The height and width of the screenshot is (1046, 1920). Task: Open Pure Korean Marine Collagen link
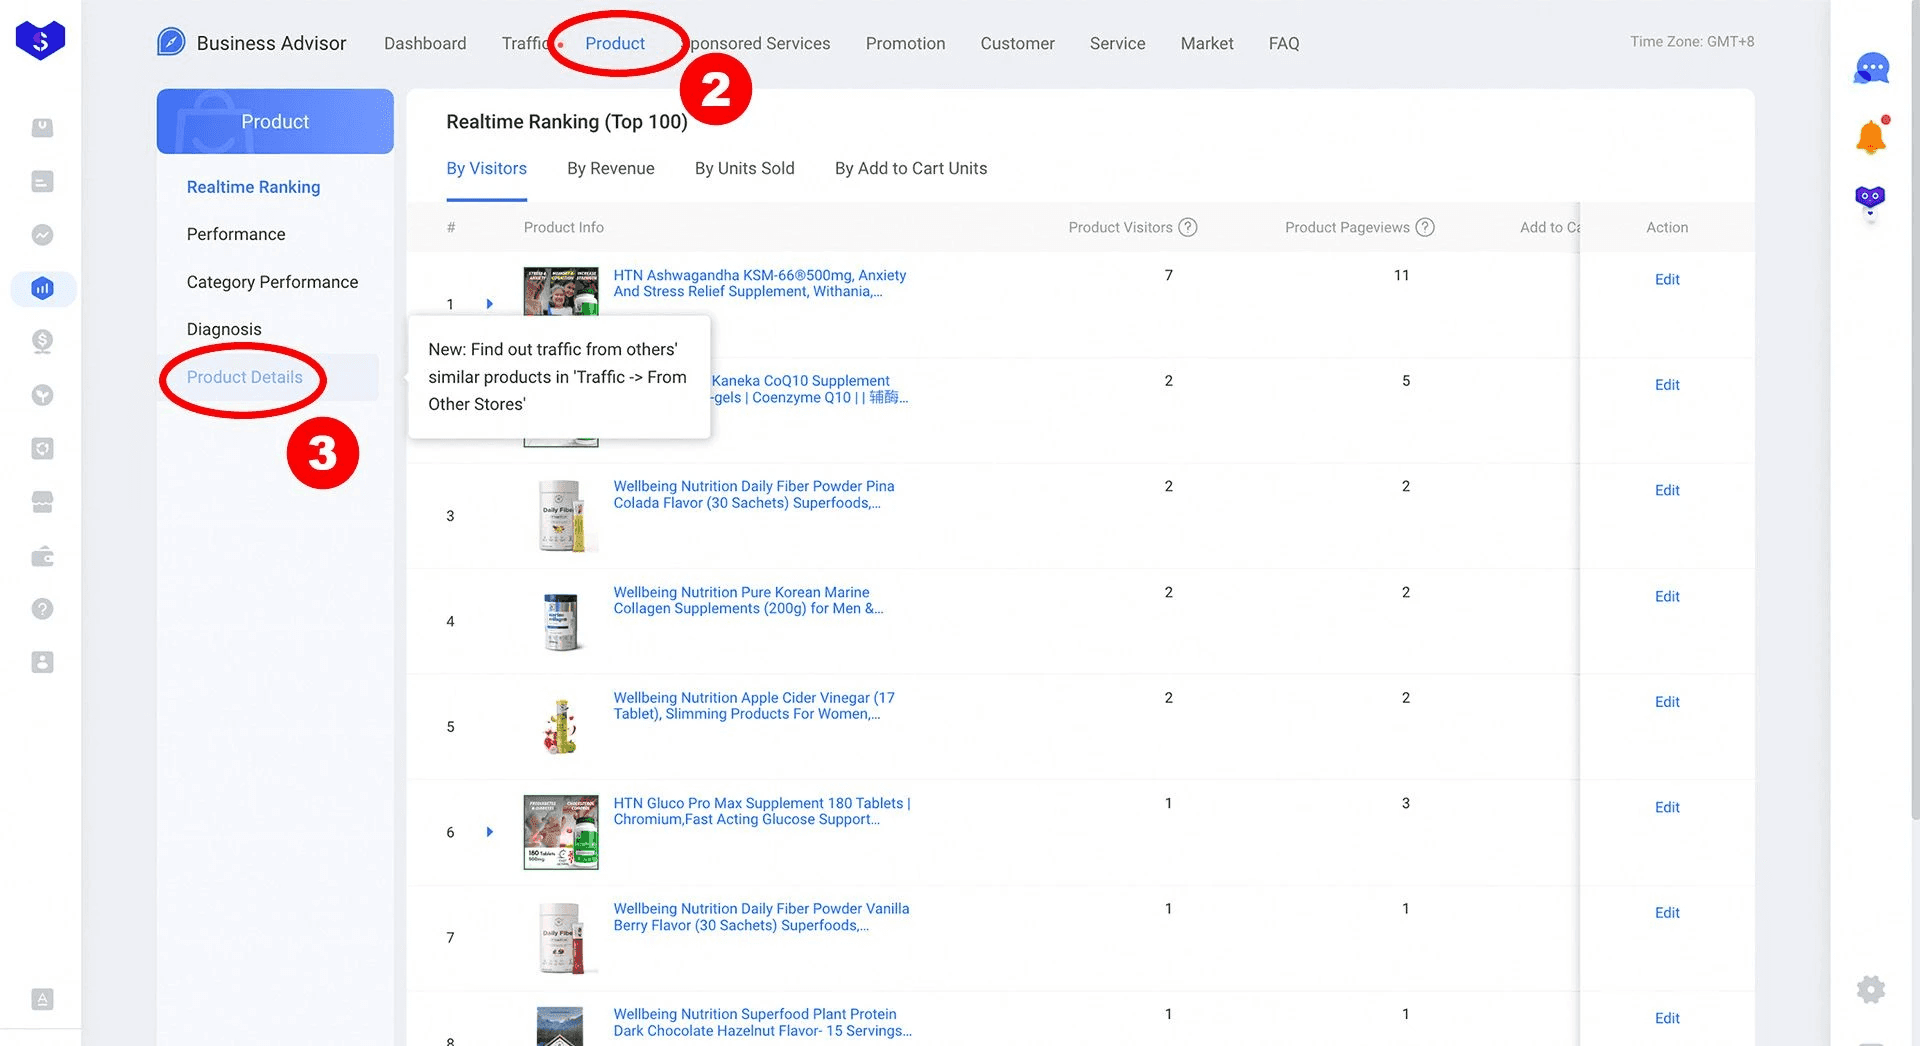click(748, 600)
